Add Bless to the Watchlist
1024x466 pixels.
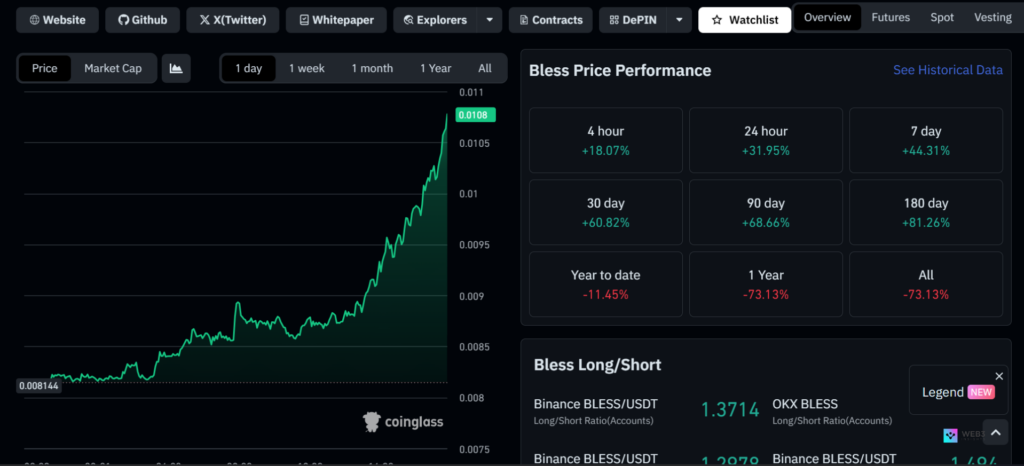click(744, 20)
